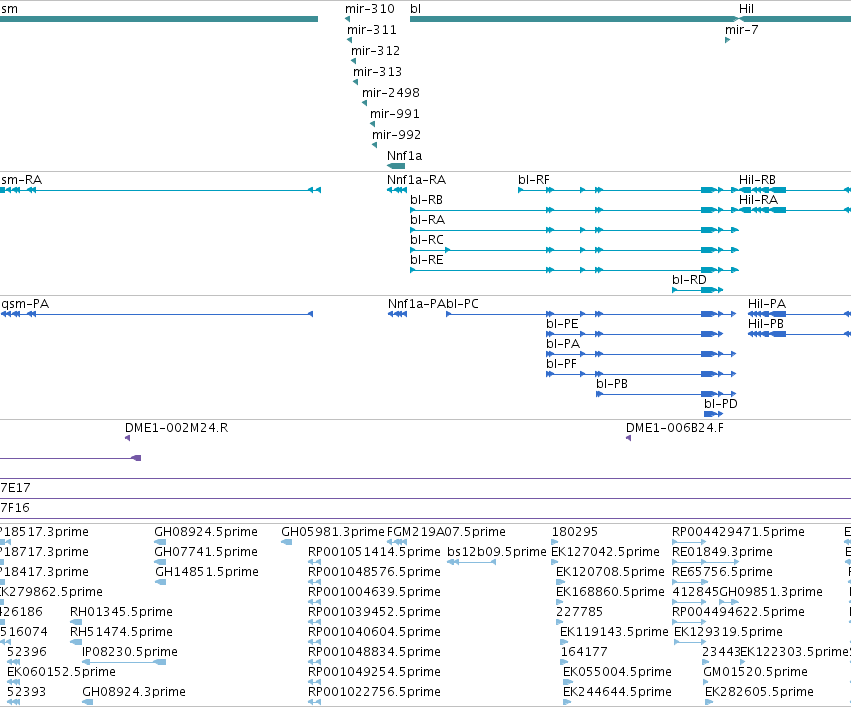This screenshot has height=707, width=851.
Task: Open the mir-313 gene feature
Action: point(355,82)
